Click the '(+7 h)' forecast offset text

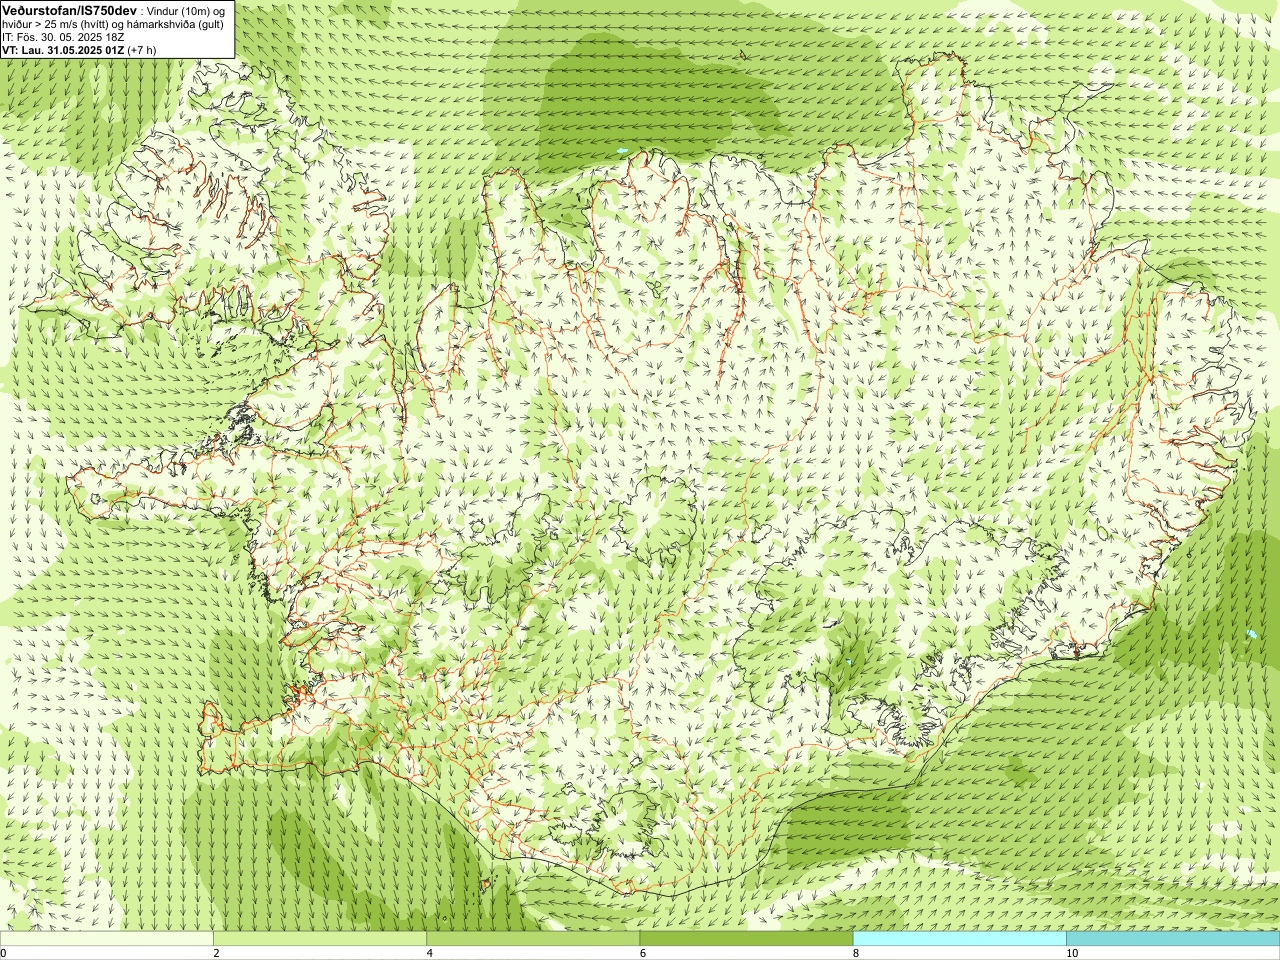pos(142,50)
